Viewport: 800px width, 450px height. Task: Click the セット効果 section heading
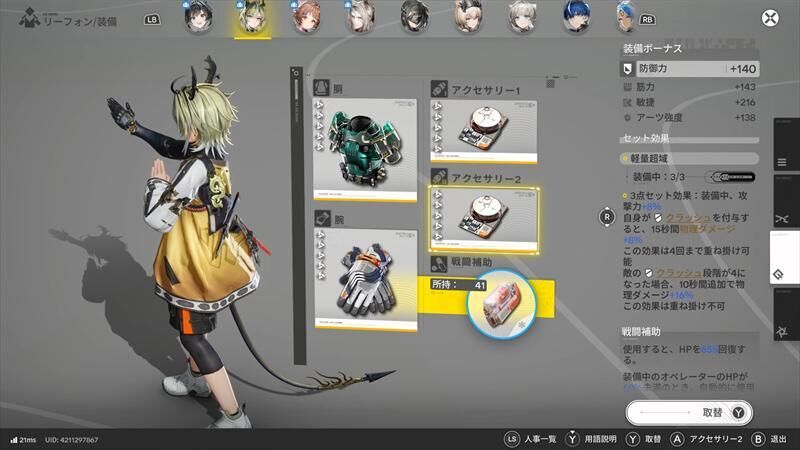[x=645, y=138]
